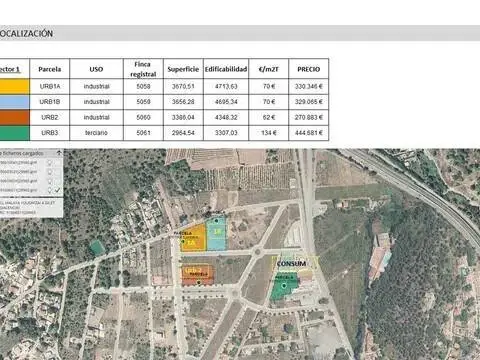Viewport: 480px width, 360px height.
Task: Click the 'USO' column header
Action: click(96, 69)
